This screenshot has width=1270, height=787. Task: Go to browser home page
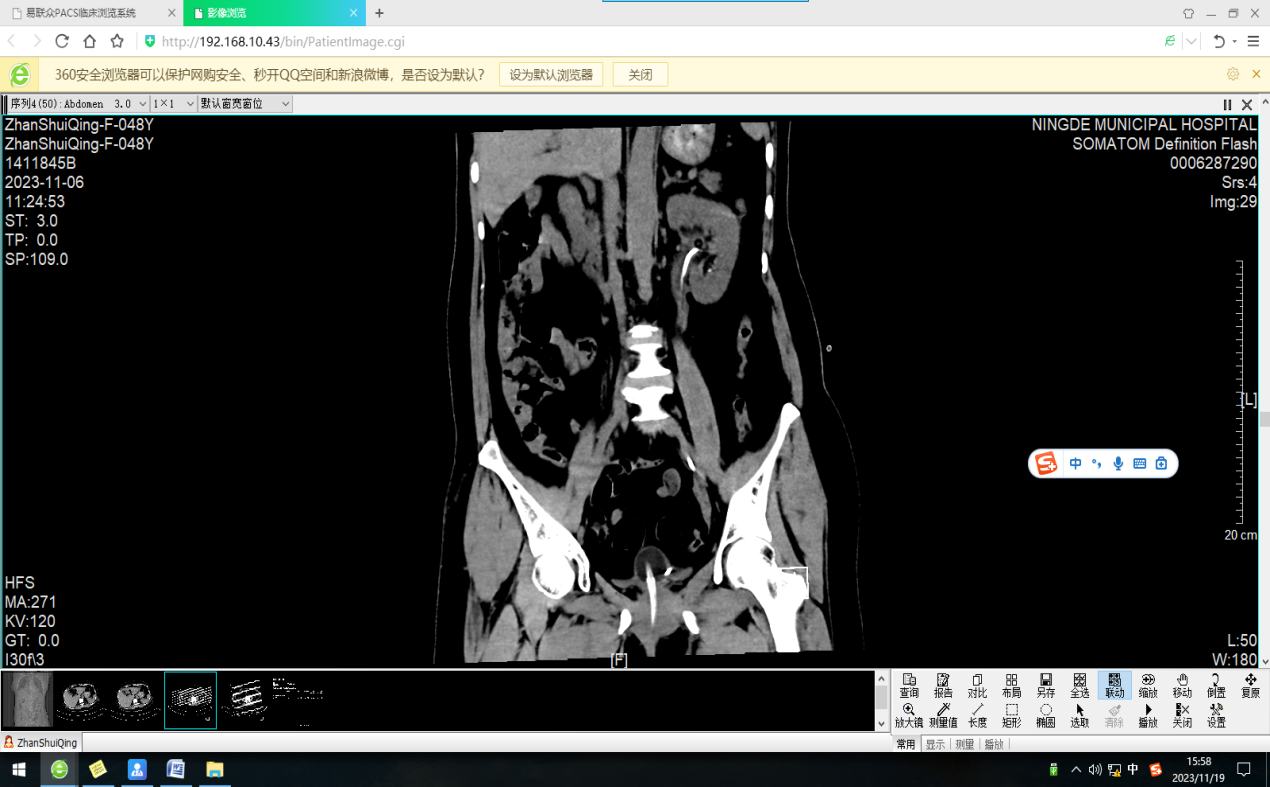click(90, 41)
